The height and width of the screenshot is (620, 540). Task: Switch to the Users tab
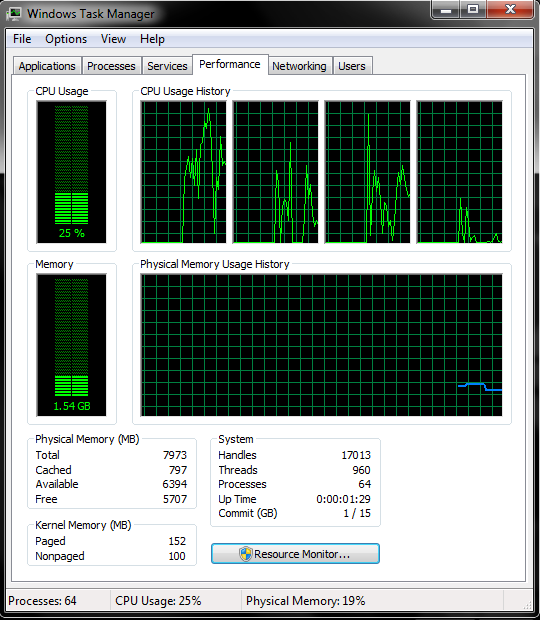click(352, 66)
